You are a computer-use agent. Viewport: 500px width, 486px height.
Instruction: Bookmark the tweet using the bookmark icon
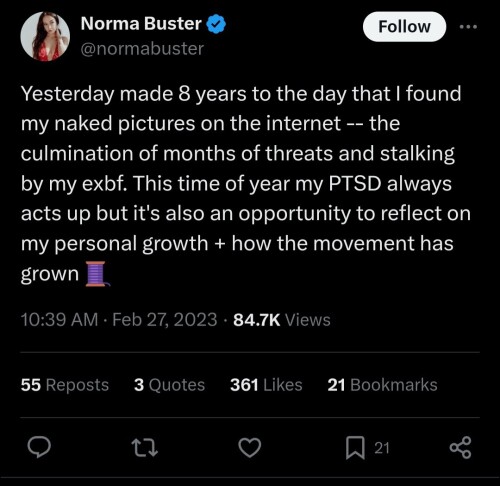pos(355,448)
